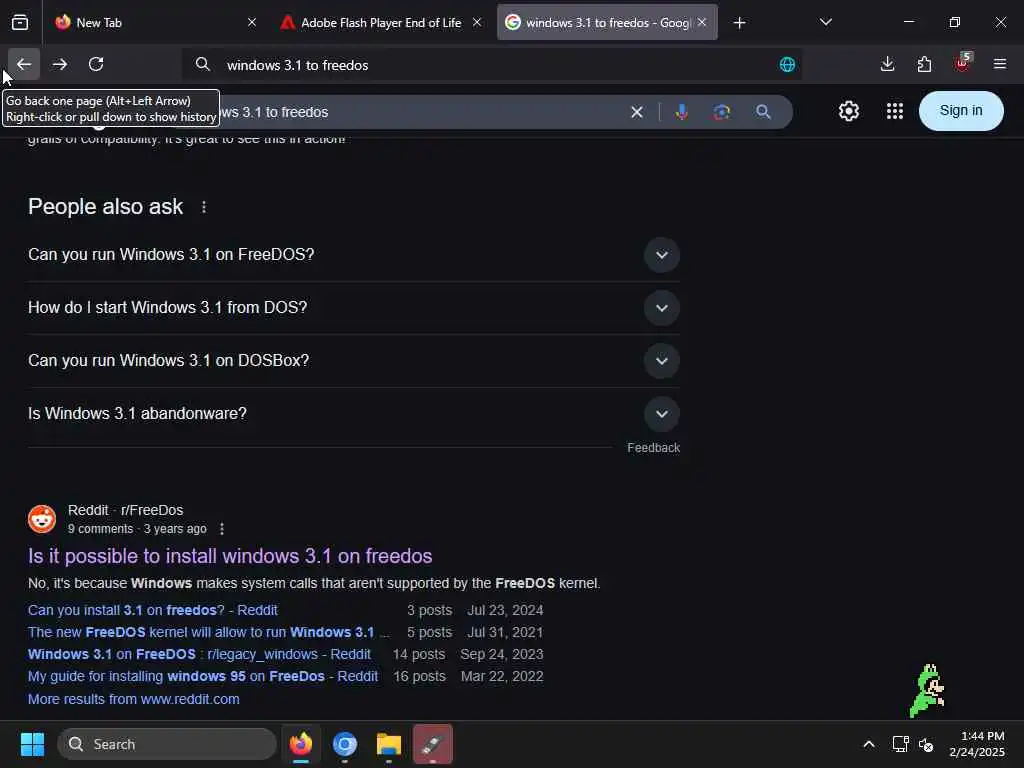
Task: Focus the Google search input field
Action: pyautogui.click(x=418, y=112)
